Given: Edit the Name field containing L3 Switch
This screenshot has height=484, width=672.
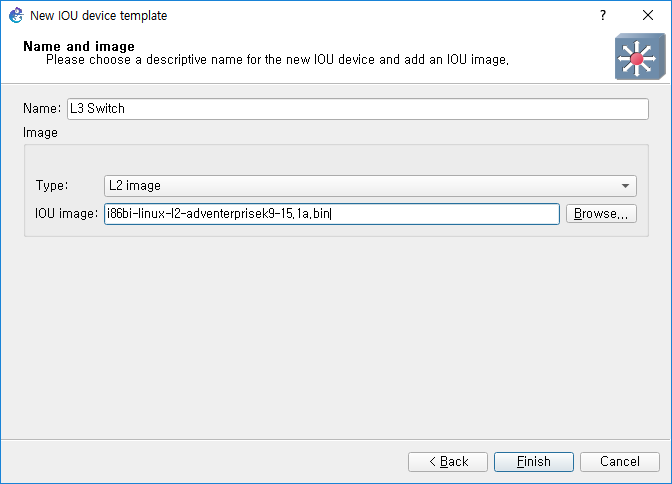Looking at the screenshot, I should pos(358,109).
